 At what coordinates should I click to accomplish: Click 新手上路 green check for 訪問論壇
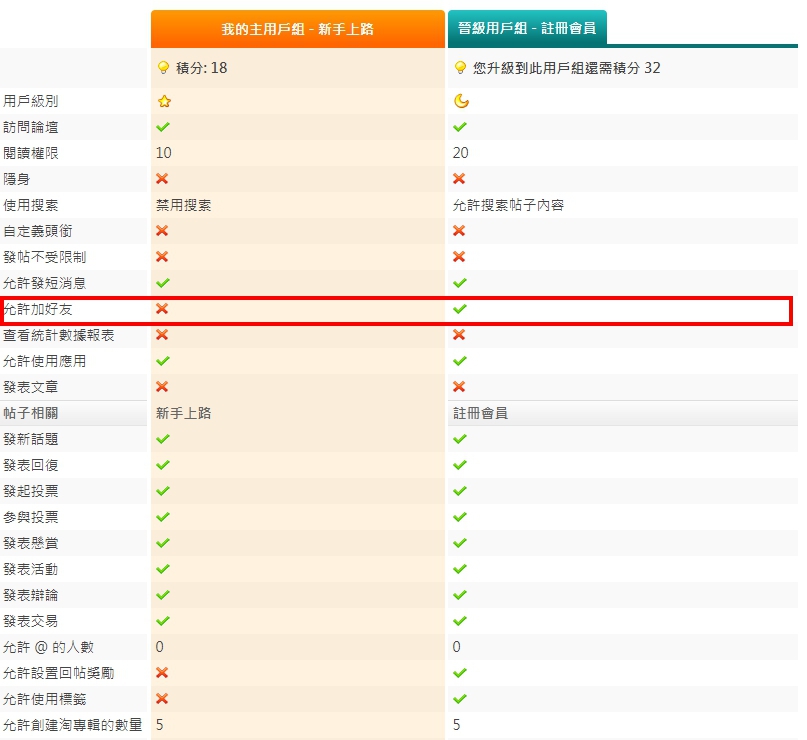162,127
